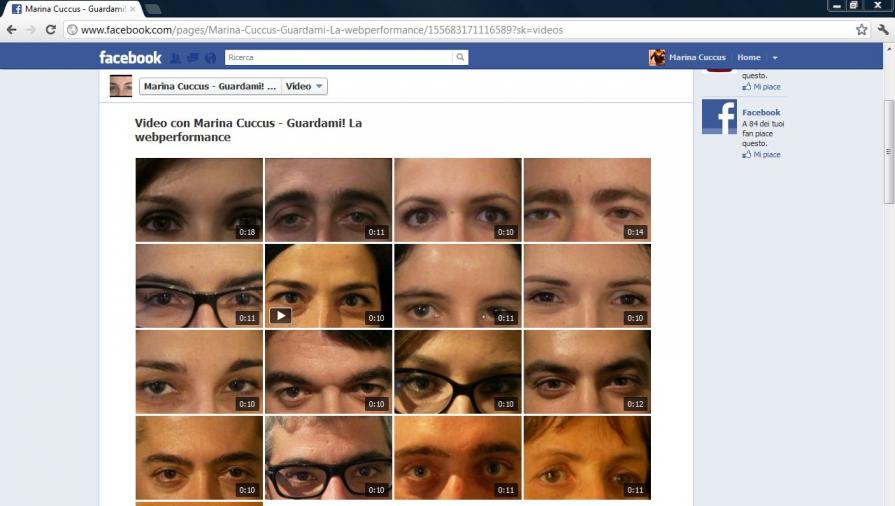Image resolution: width=895 pixels, height=506 pixels.
Task: Open the messages icon in header
Action: tap(193, 58)
